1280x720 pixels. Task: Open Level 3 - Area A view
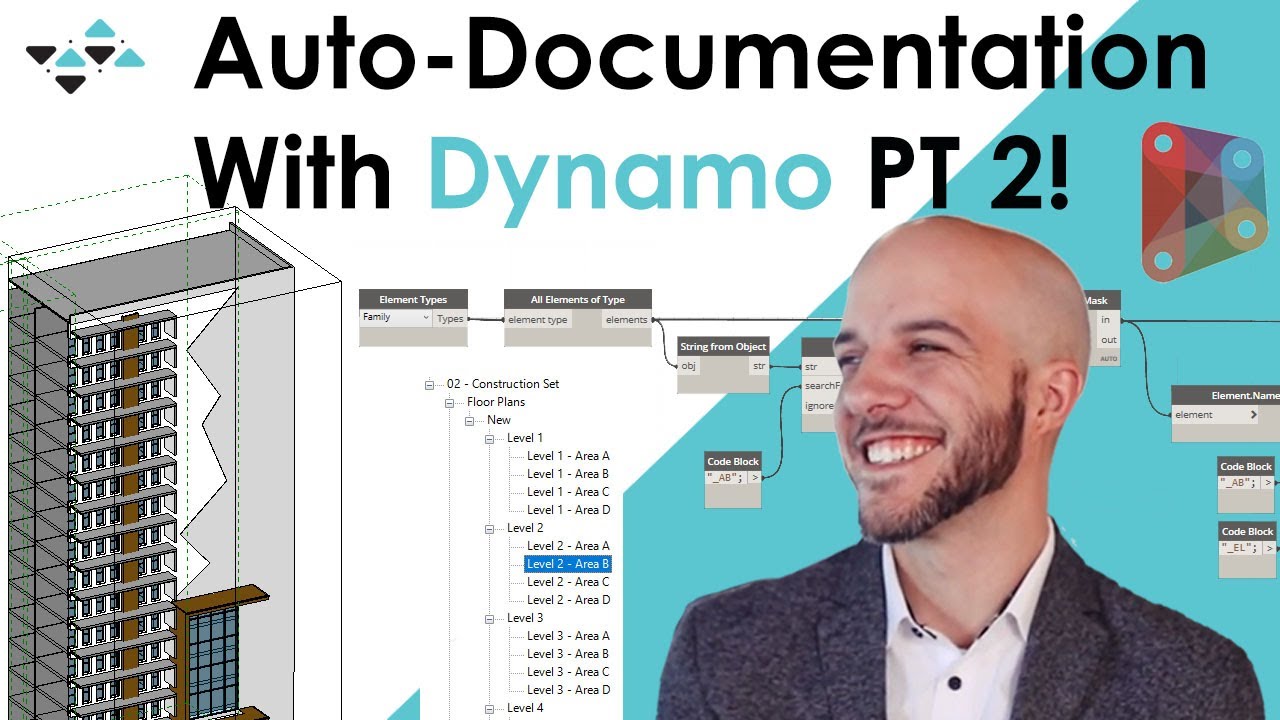[568, 636]
